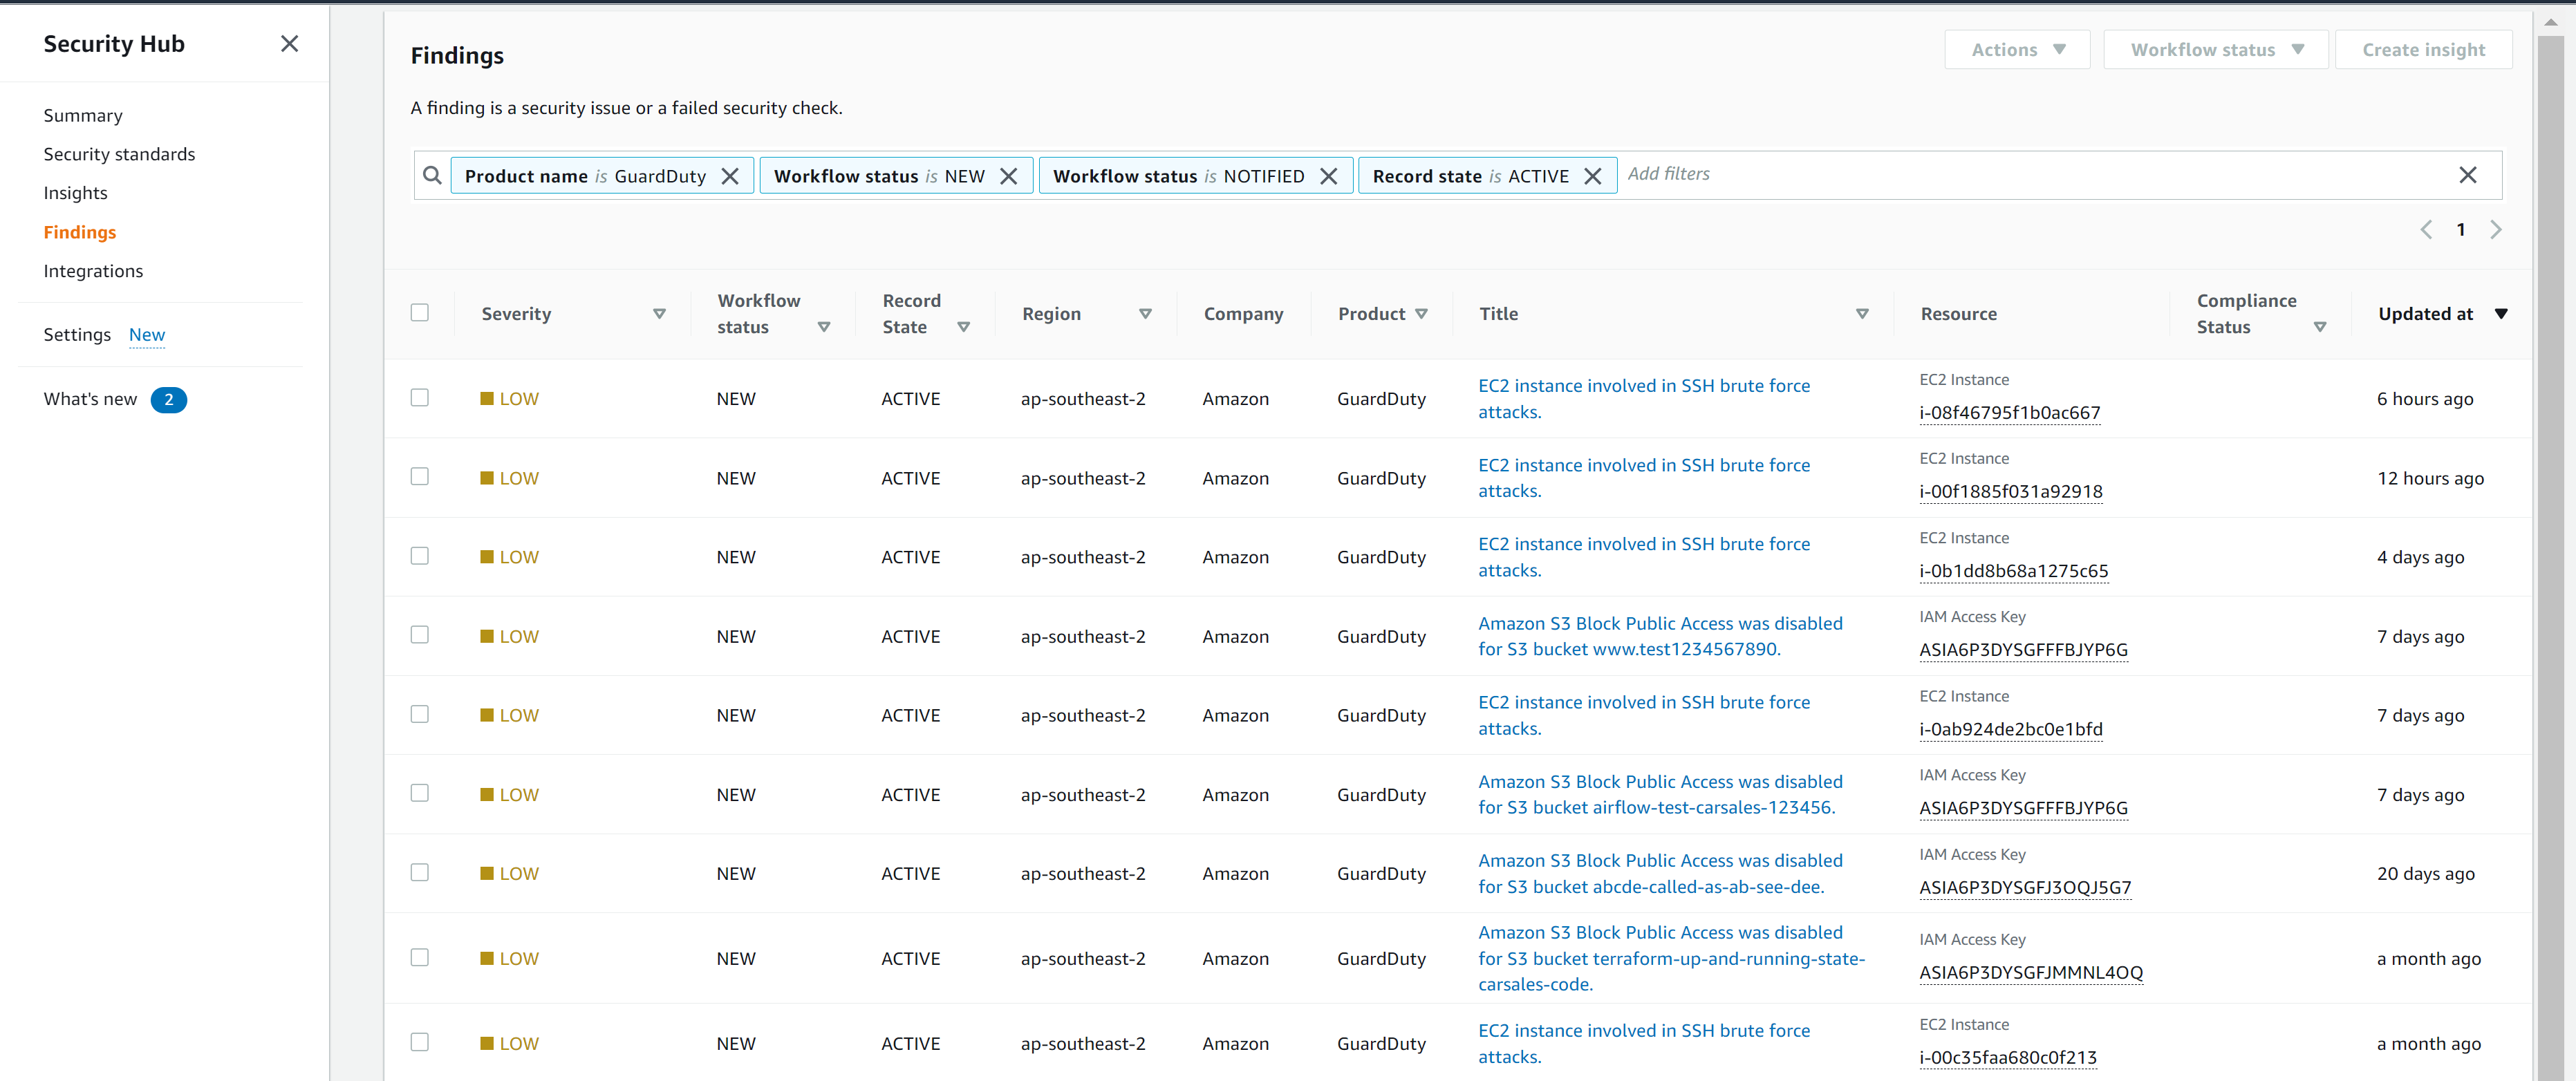
Task: Go to the next page of findings
Action: click(2497, 229)
